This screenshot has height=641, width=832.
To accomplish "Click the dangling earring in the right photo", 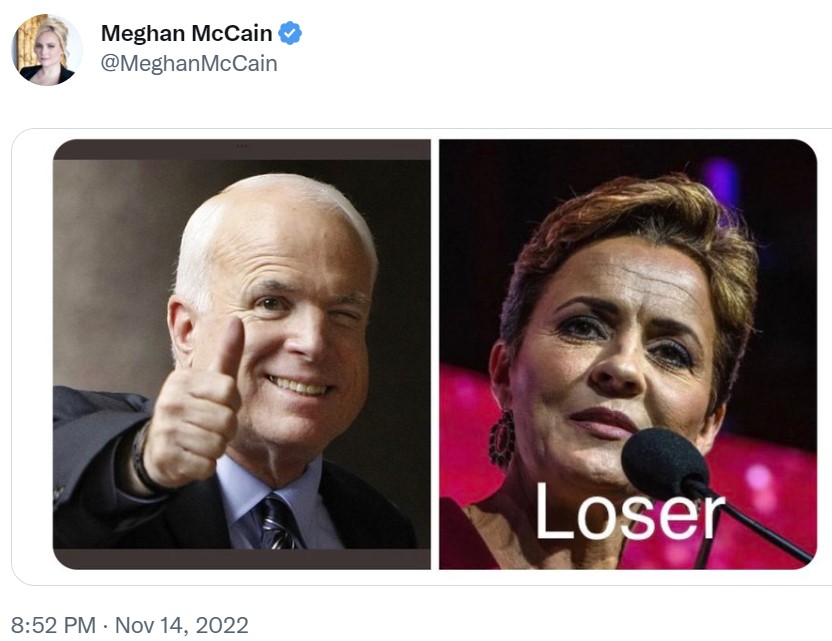I will 502,439.
